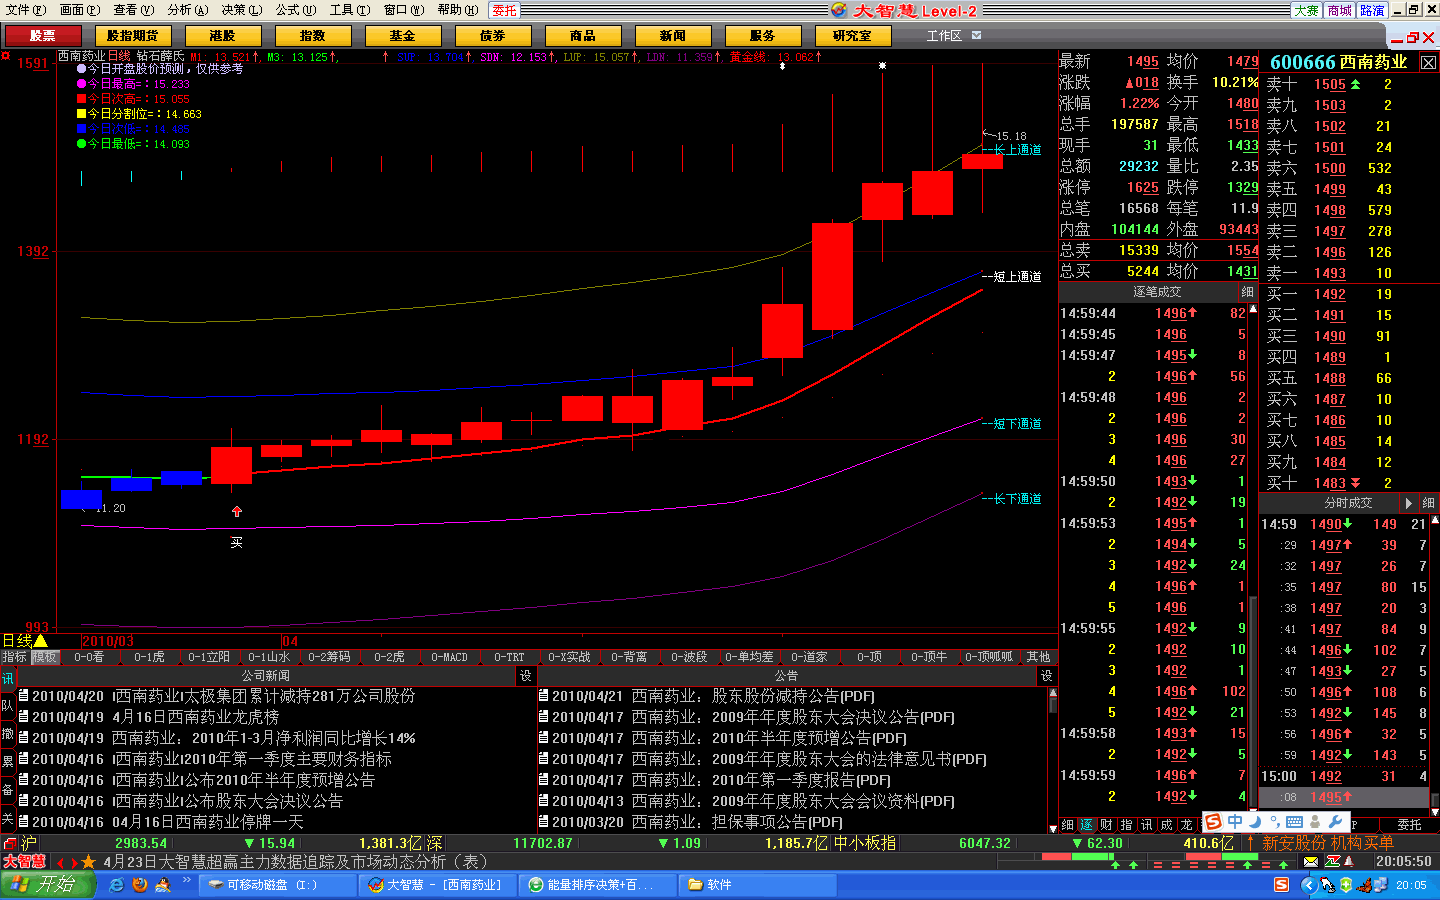1440x900 pixels.
Task: Select the 其他 indicator tab
Action: coord(1039,657)
